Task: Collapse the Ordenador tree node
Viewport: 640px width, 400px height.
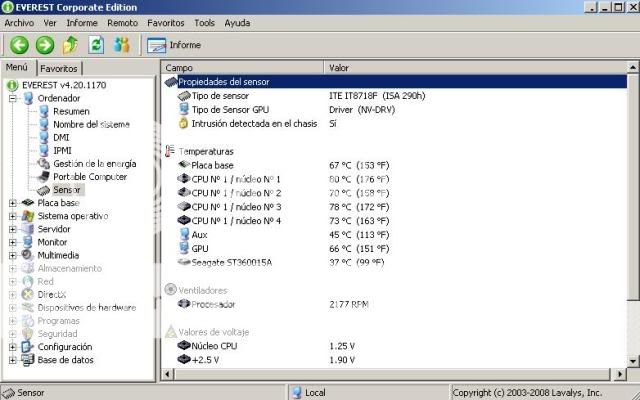Action: (13, 98)
